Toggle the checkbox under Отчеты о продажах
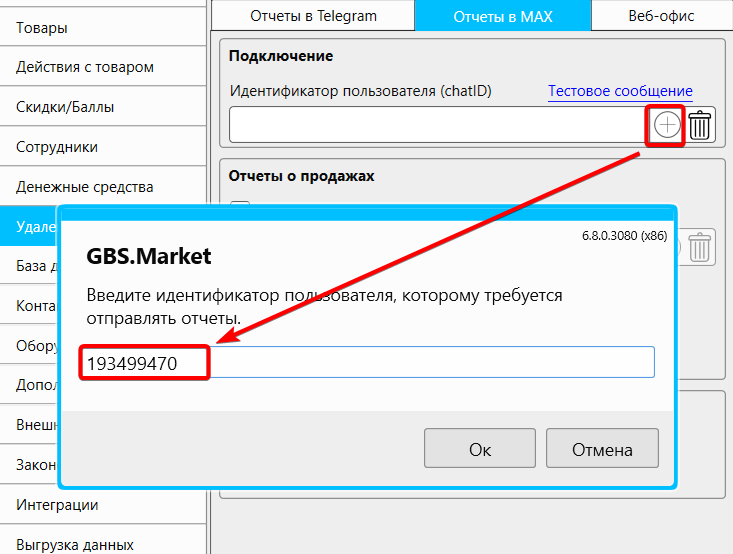 [240, 206]
